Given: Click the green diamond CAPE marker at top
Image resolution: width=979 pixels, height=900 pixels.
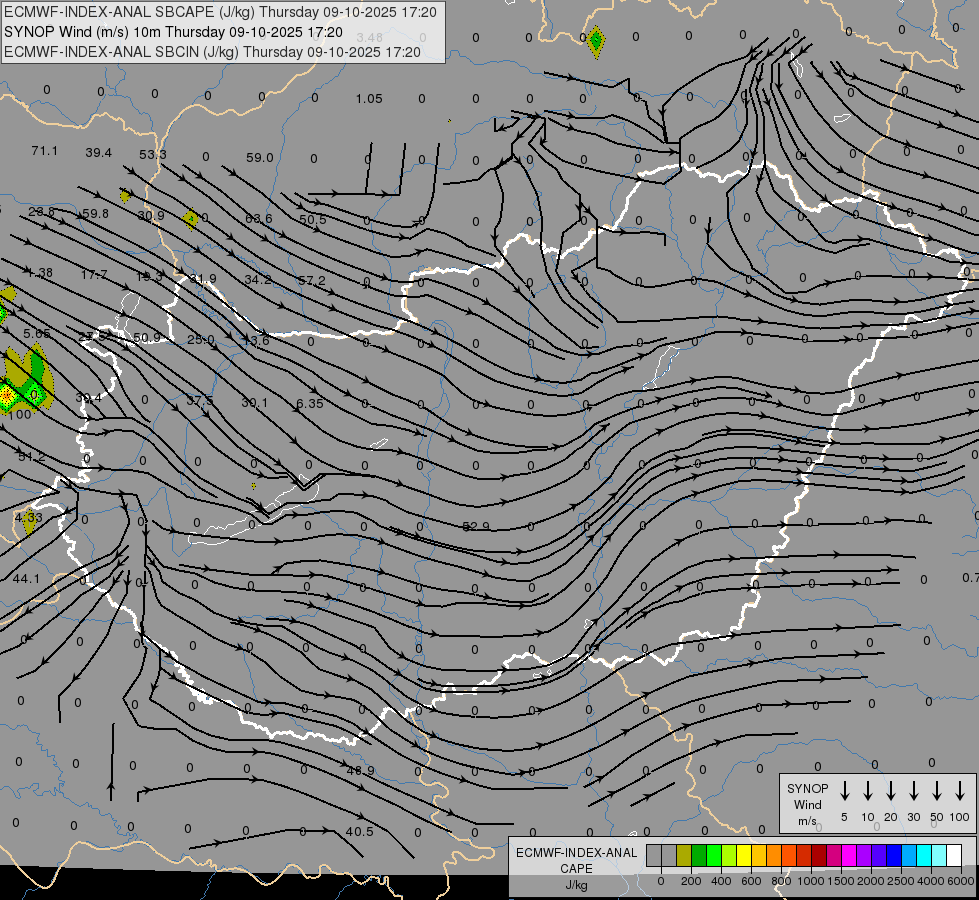Looking at the screenshot, I should (x=596, y=41).
